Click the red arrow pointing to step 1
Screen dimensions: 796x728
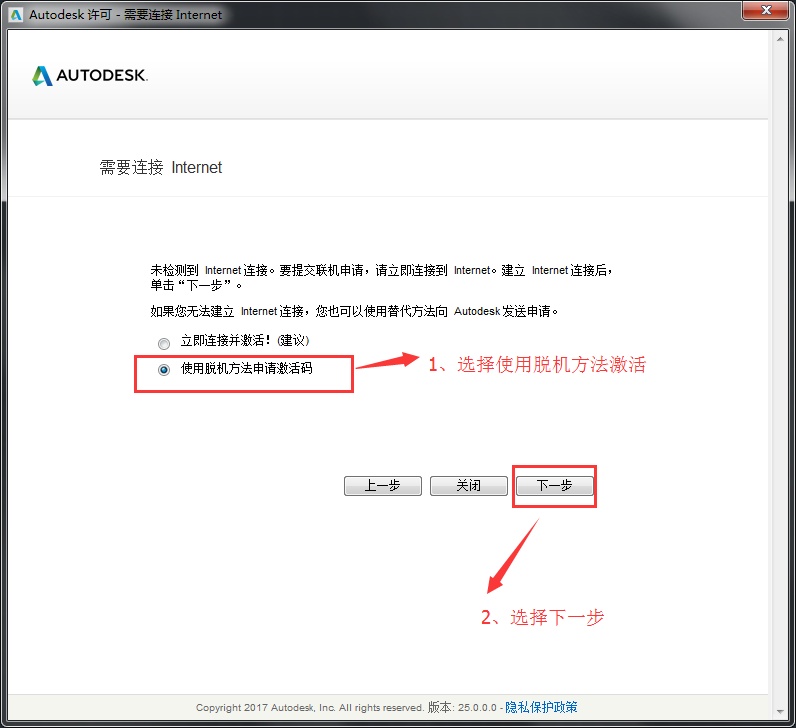tap(388, 361)
